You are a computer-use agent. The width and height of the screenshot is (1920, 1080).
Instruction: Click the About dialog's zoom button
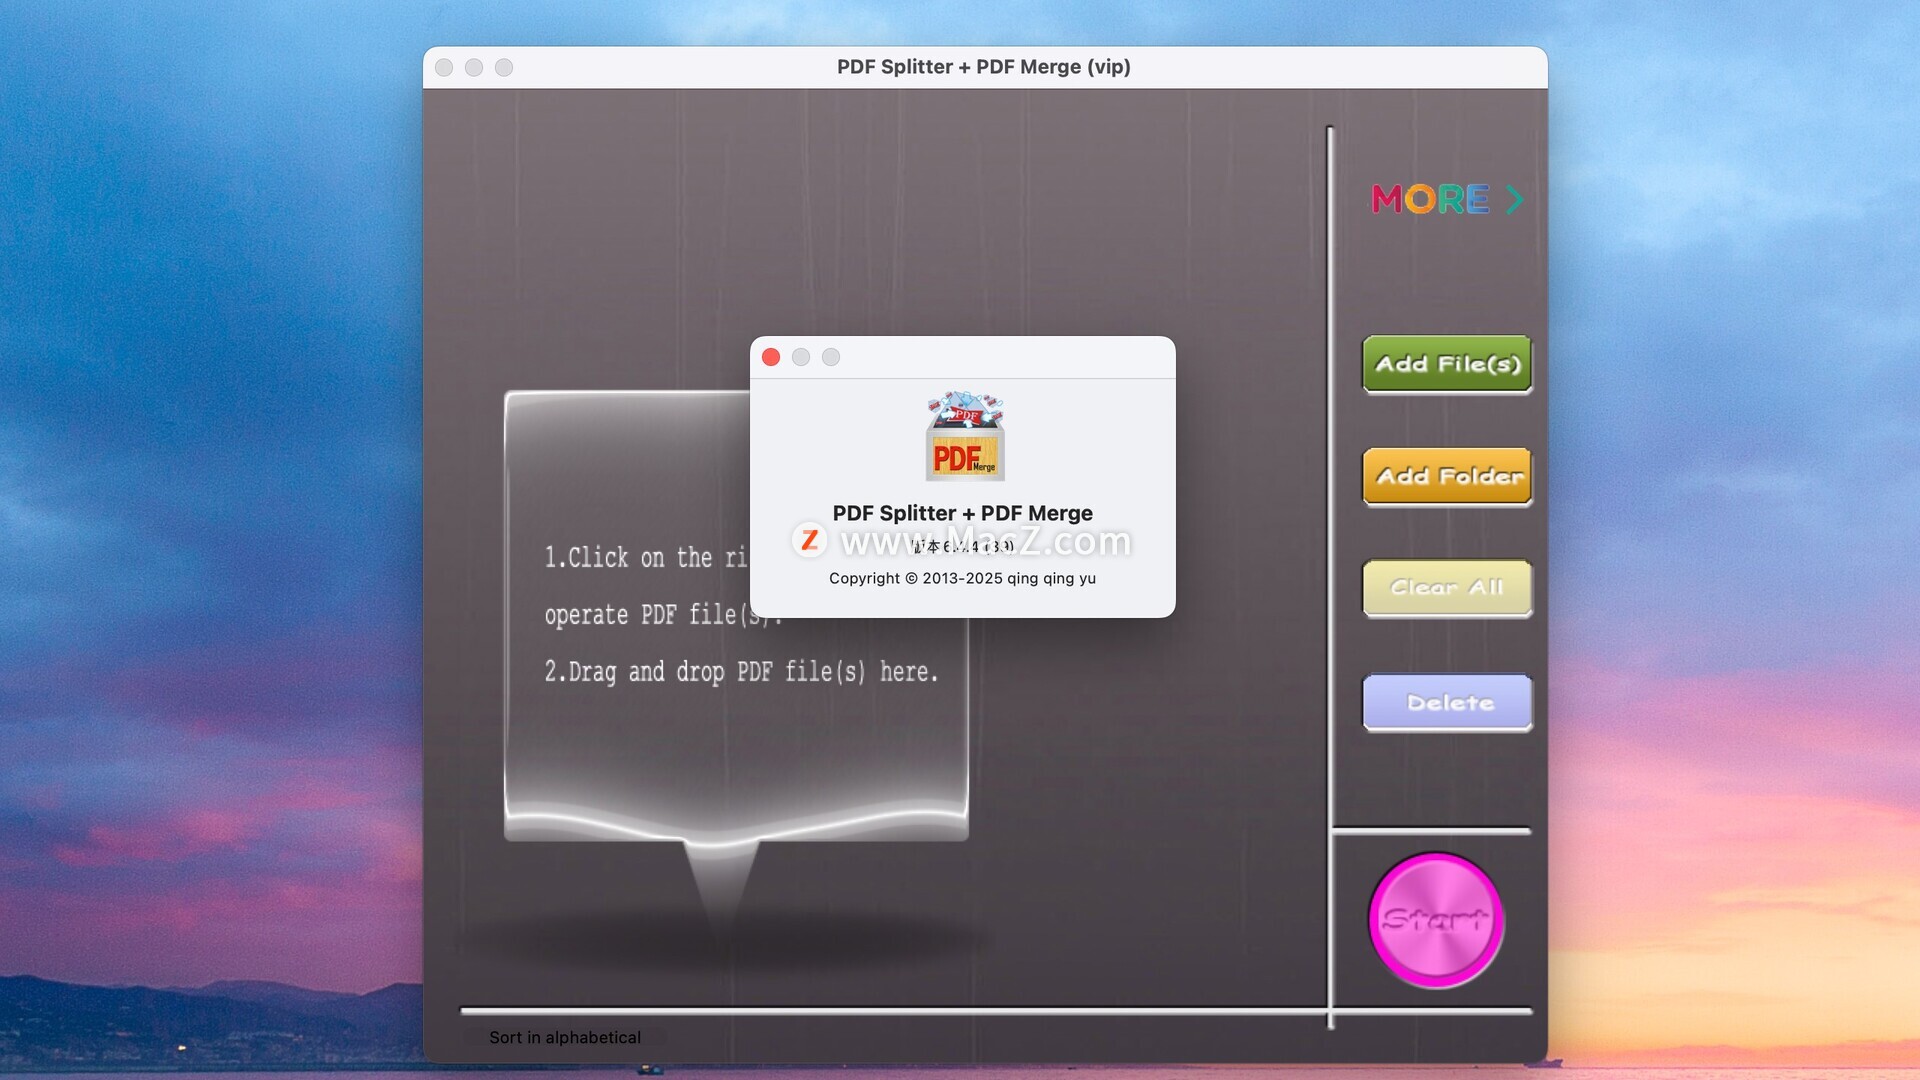coord(831,357)
